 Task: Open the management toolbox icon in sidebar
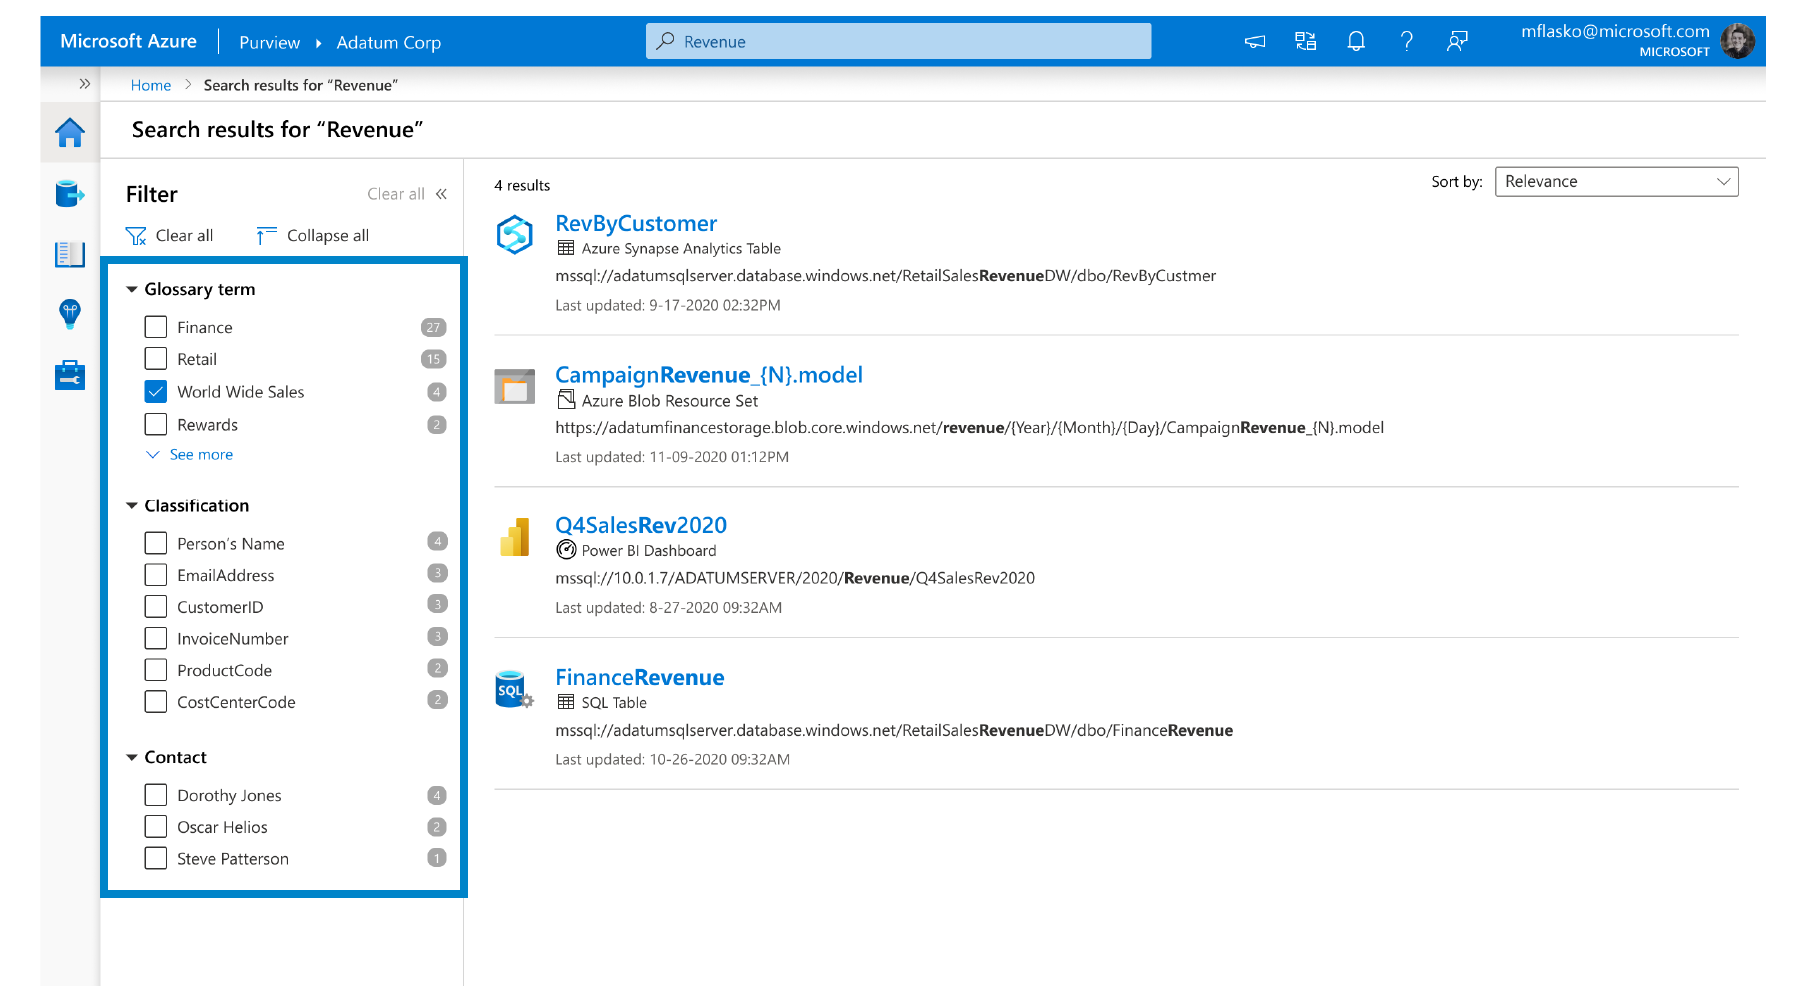[x=70, y=375]
